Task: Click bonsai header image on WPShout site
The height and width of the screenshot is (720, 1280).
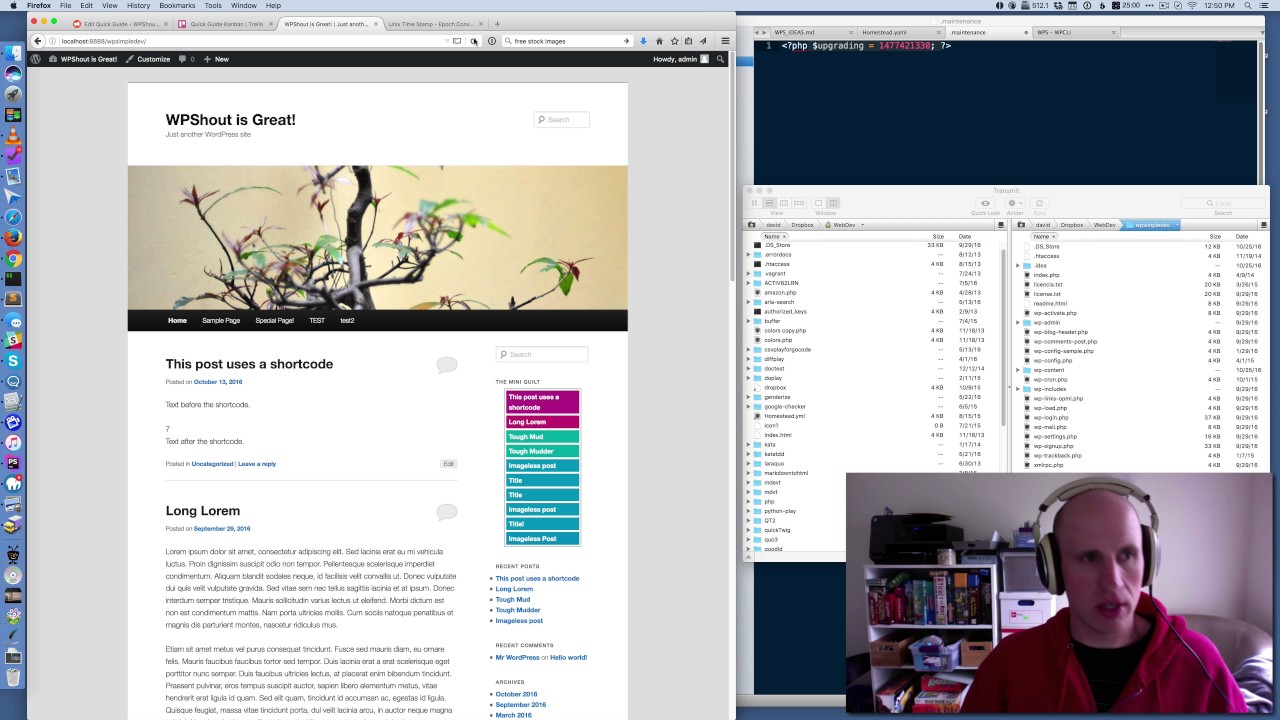Action: [377, 238]
